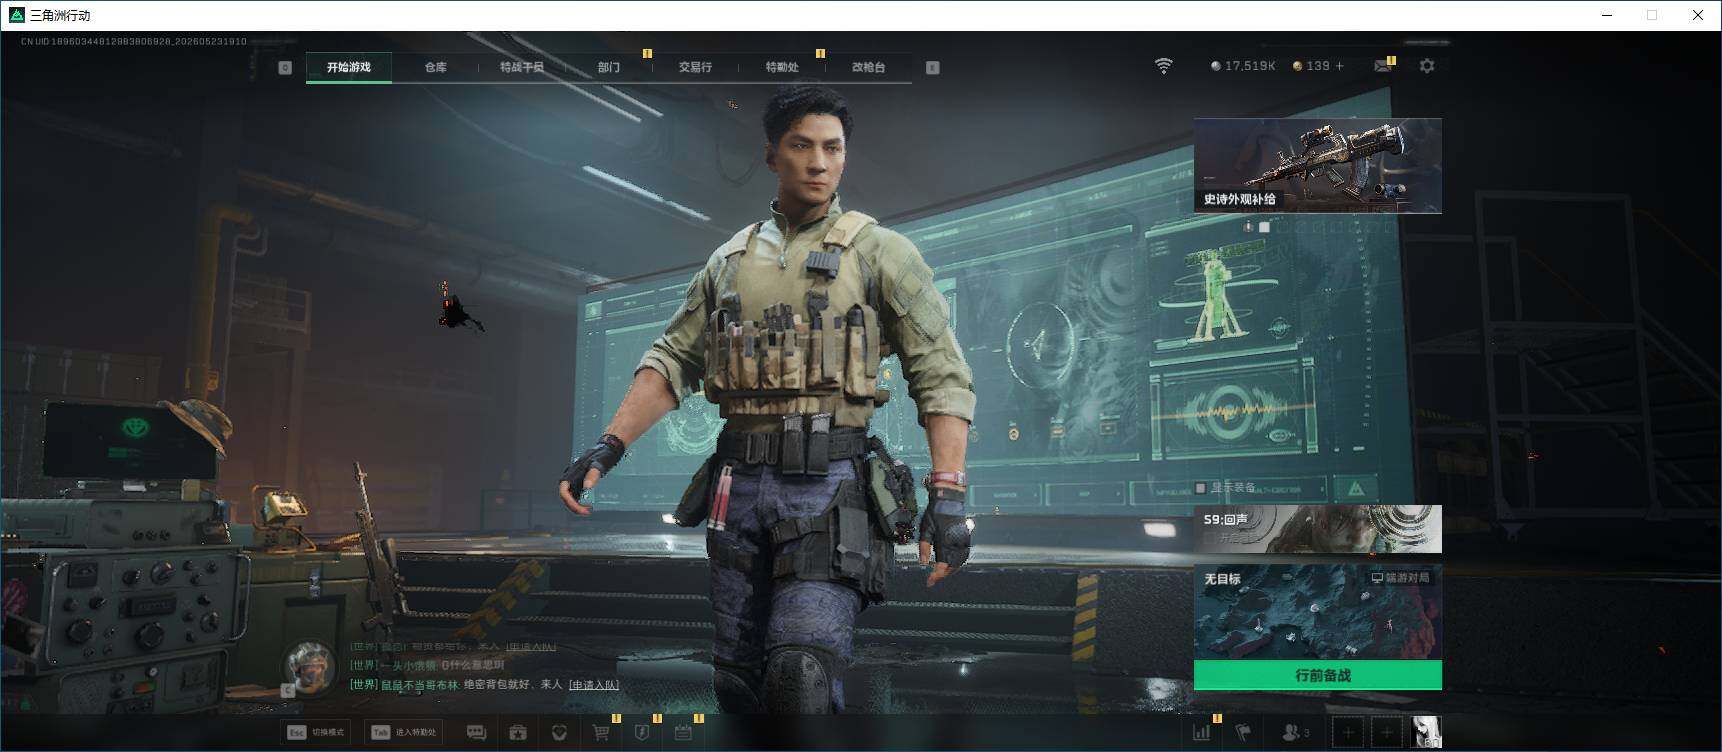1722x752 pixels.
Task: Open the 改枪台 tab
Action: coord(868,67)
